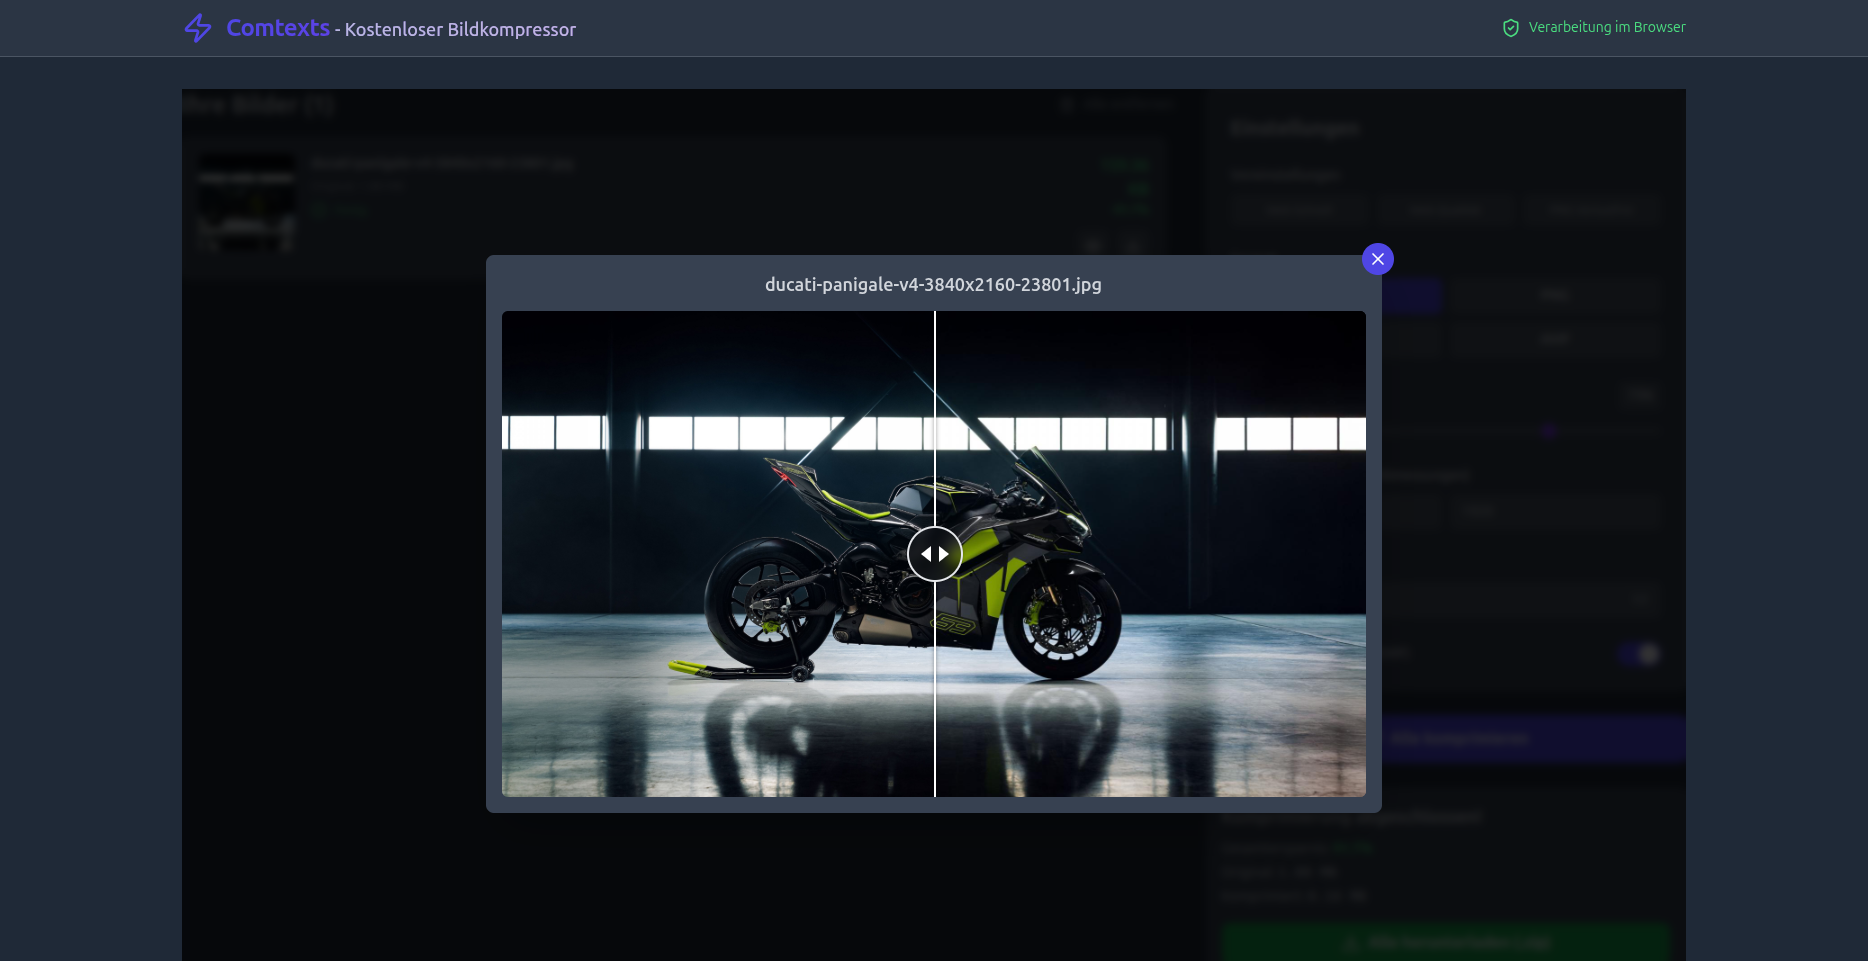The image size is (1868, 961).
Task: Close the image comparison dialog
Action: (1377, 259)
